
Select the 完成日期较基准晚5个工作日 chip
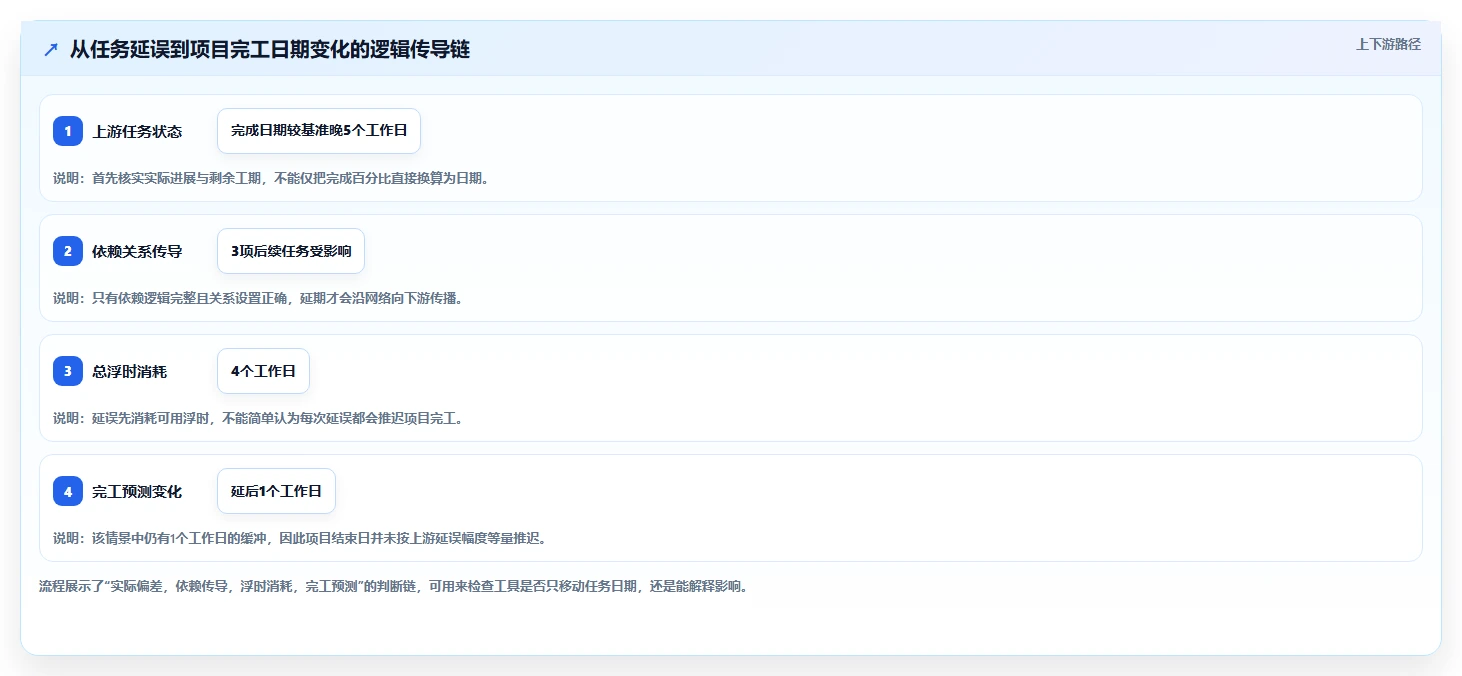[319, 131]
